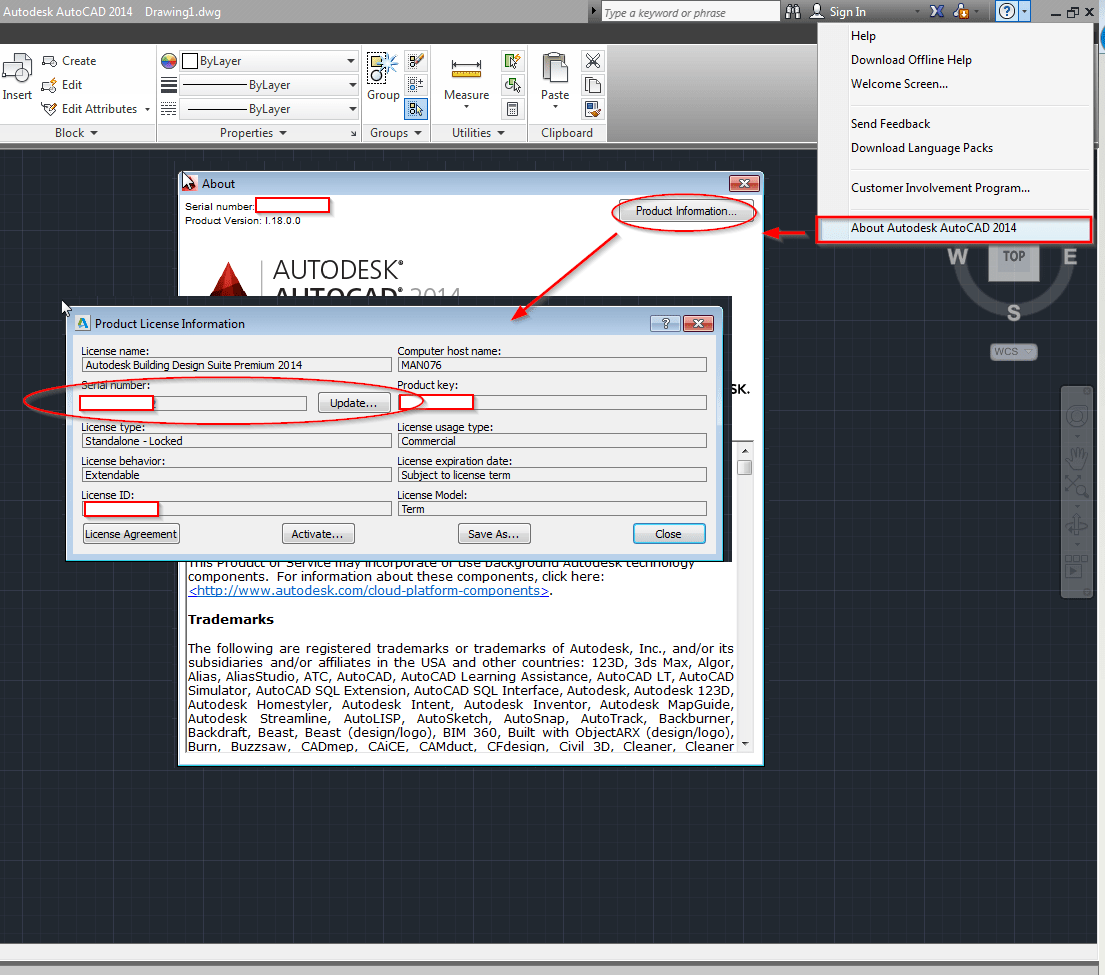Click Close in Product License Information
This screenshot has width=1105, height=975.
pos(668,534)
